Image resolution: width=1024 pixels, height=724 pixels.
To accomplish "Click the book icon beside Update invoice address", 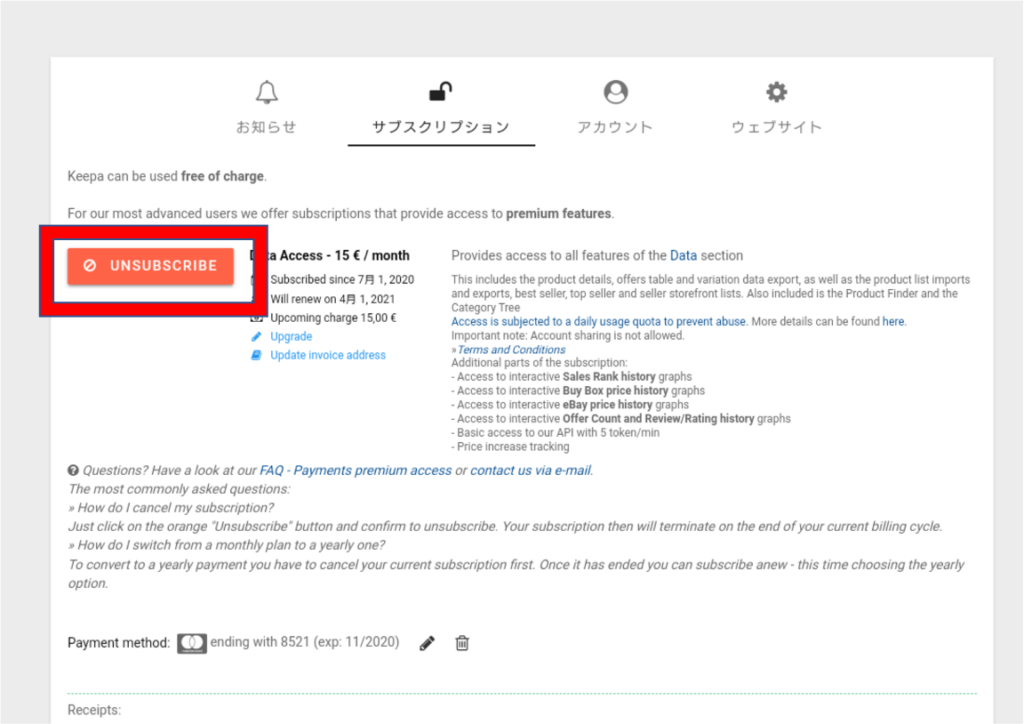I will coord(257,355).
